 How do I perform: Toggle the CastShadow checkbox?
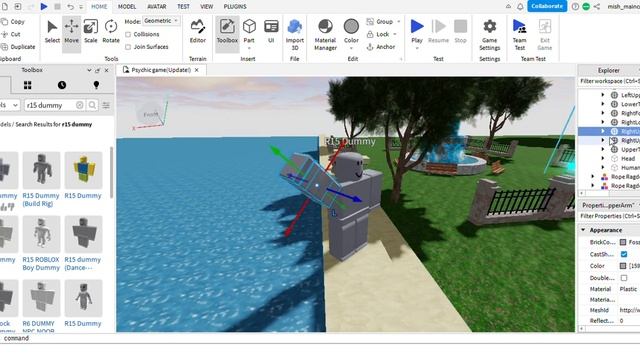tap(624, 254)
